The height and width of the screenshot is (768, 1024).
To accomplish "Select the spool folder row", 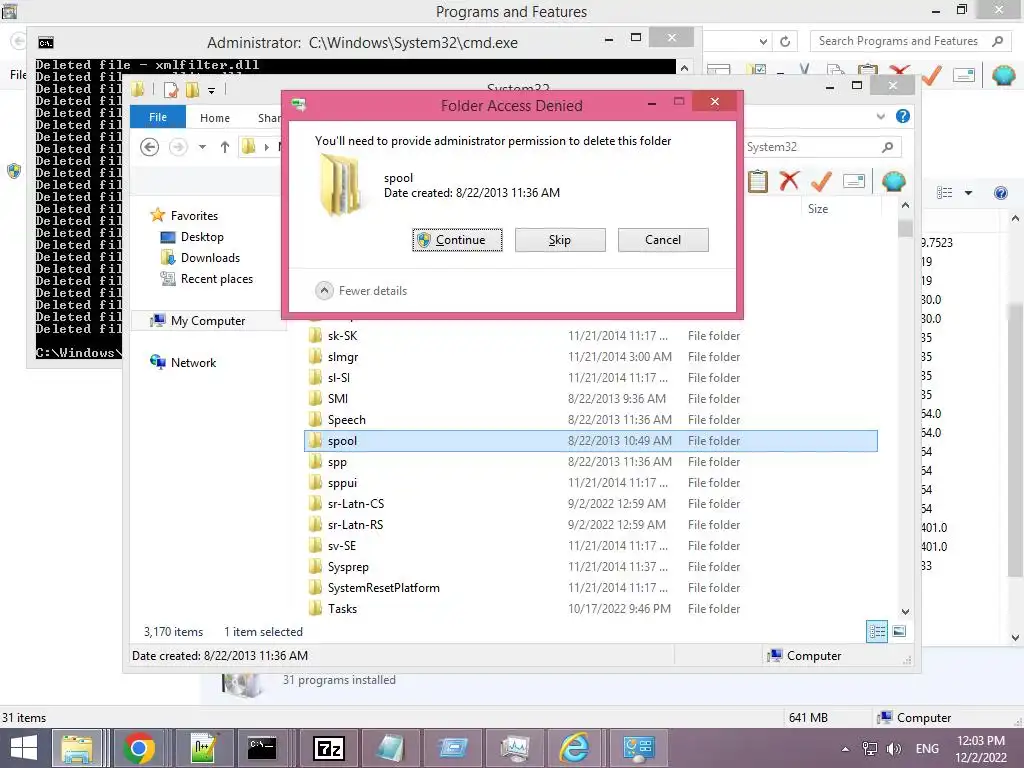I will coord(590,441).
